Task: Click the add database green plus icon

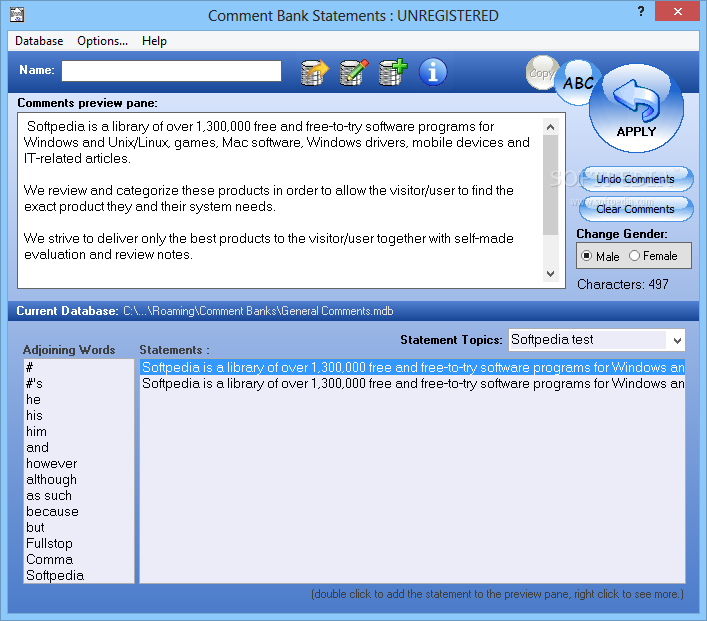Action: (393, 72)
